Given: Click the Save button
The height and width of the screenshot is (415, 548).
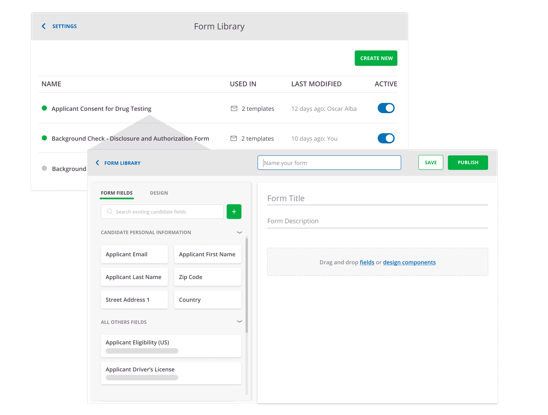Looking at the screenshot, I should tap(431, 163).
